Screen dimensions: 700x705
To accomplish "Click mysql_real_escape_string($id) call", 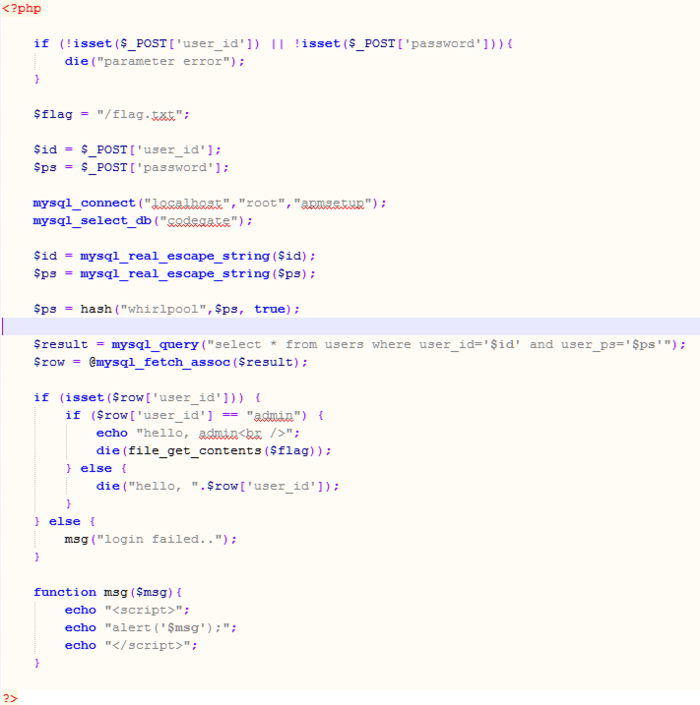I will pyautogui.click(x=197, y=256).
